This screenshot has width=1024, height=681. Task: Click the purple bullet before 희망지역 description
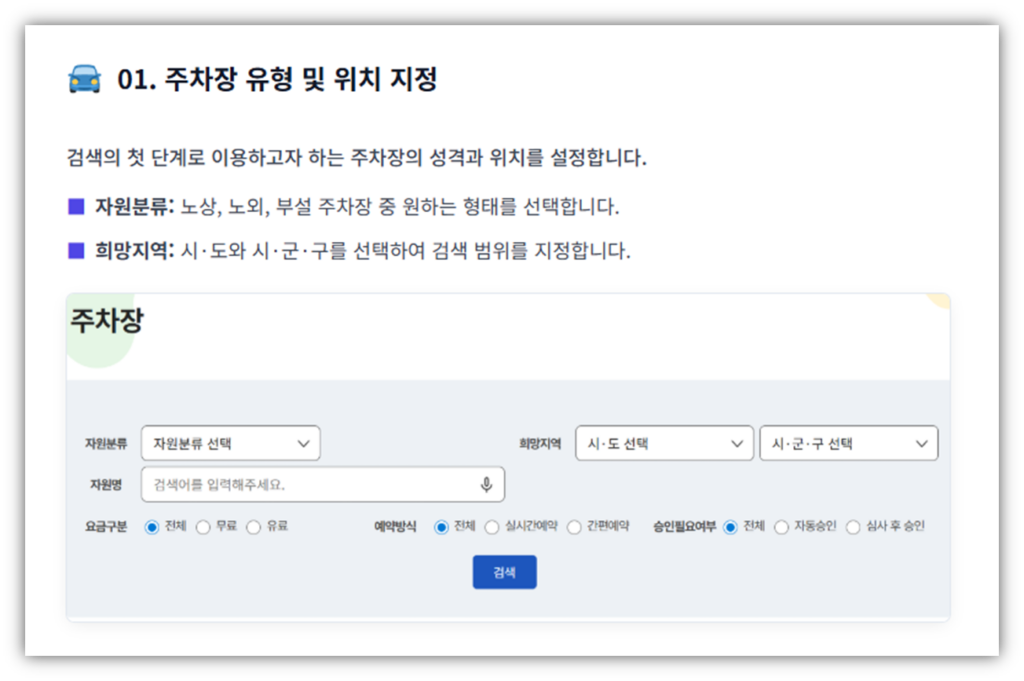[x=76, y=250]
